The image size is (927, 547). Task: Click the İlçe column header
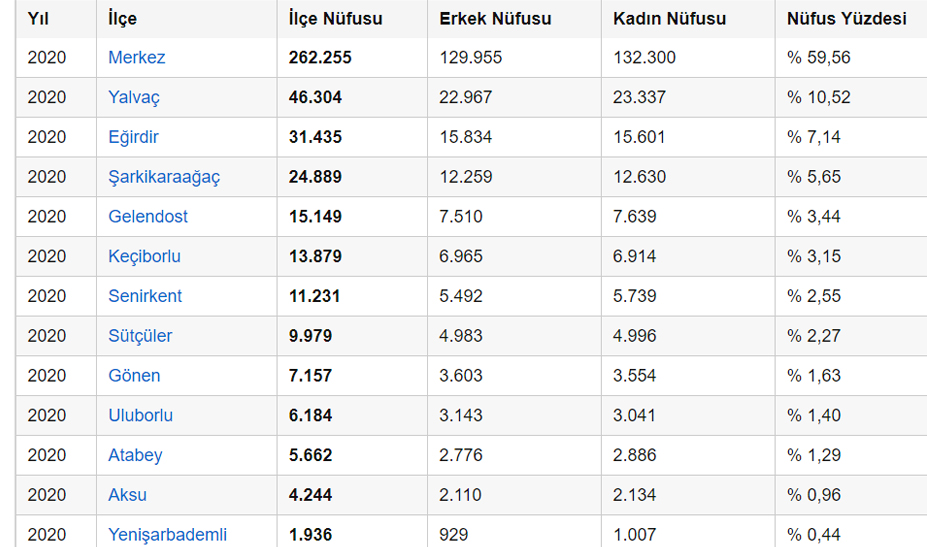tap(122, 18)
